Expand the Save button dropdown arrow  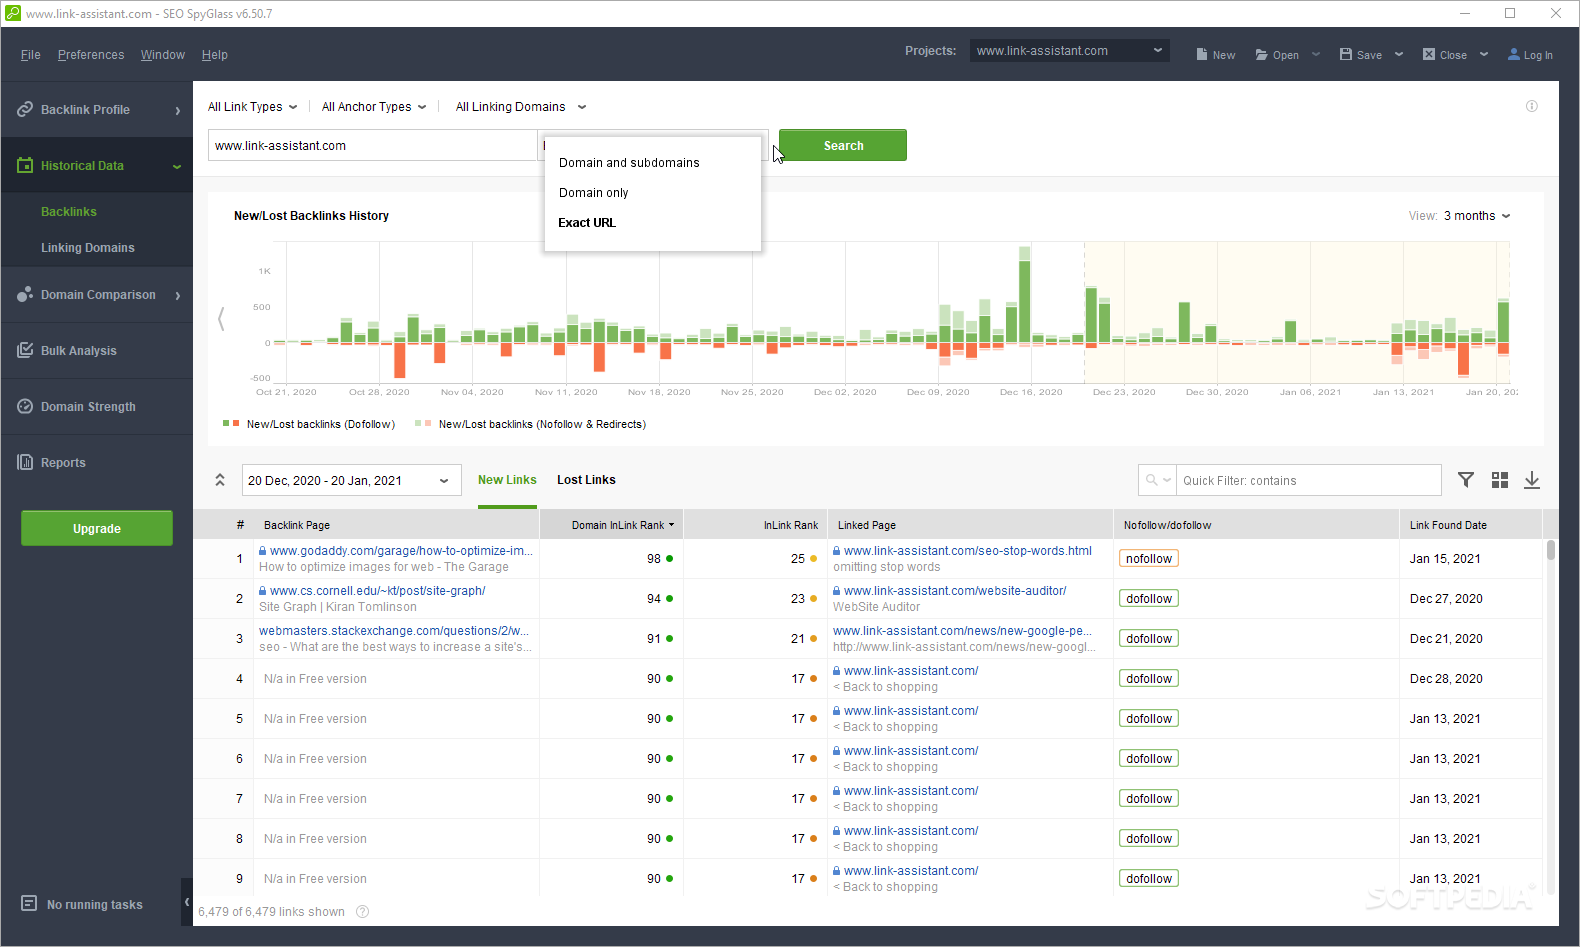[x=1399, y=54]
